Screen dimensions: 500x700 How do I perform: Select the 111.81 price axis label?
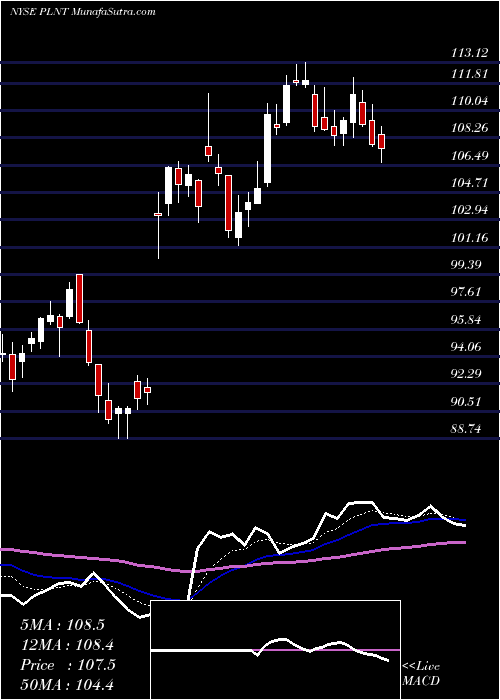click(x=469, y=74)
